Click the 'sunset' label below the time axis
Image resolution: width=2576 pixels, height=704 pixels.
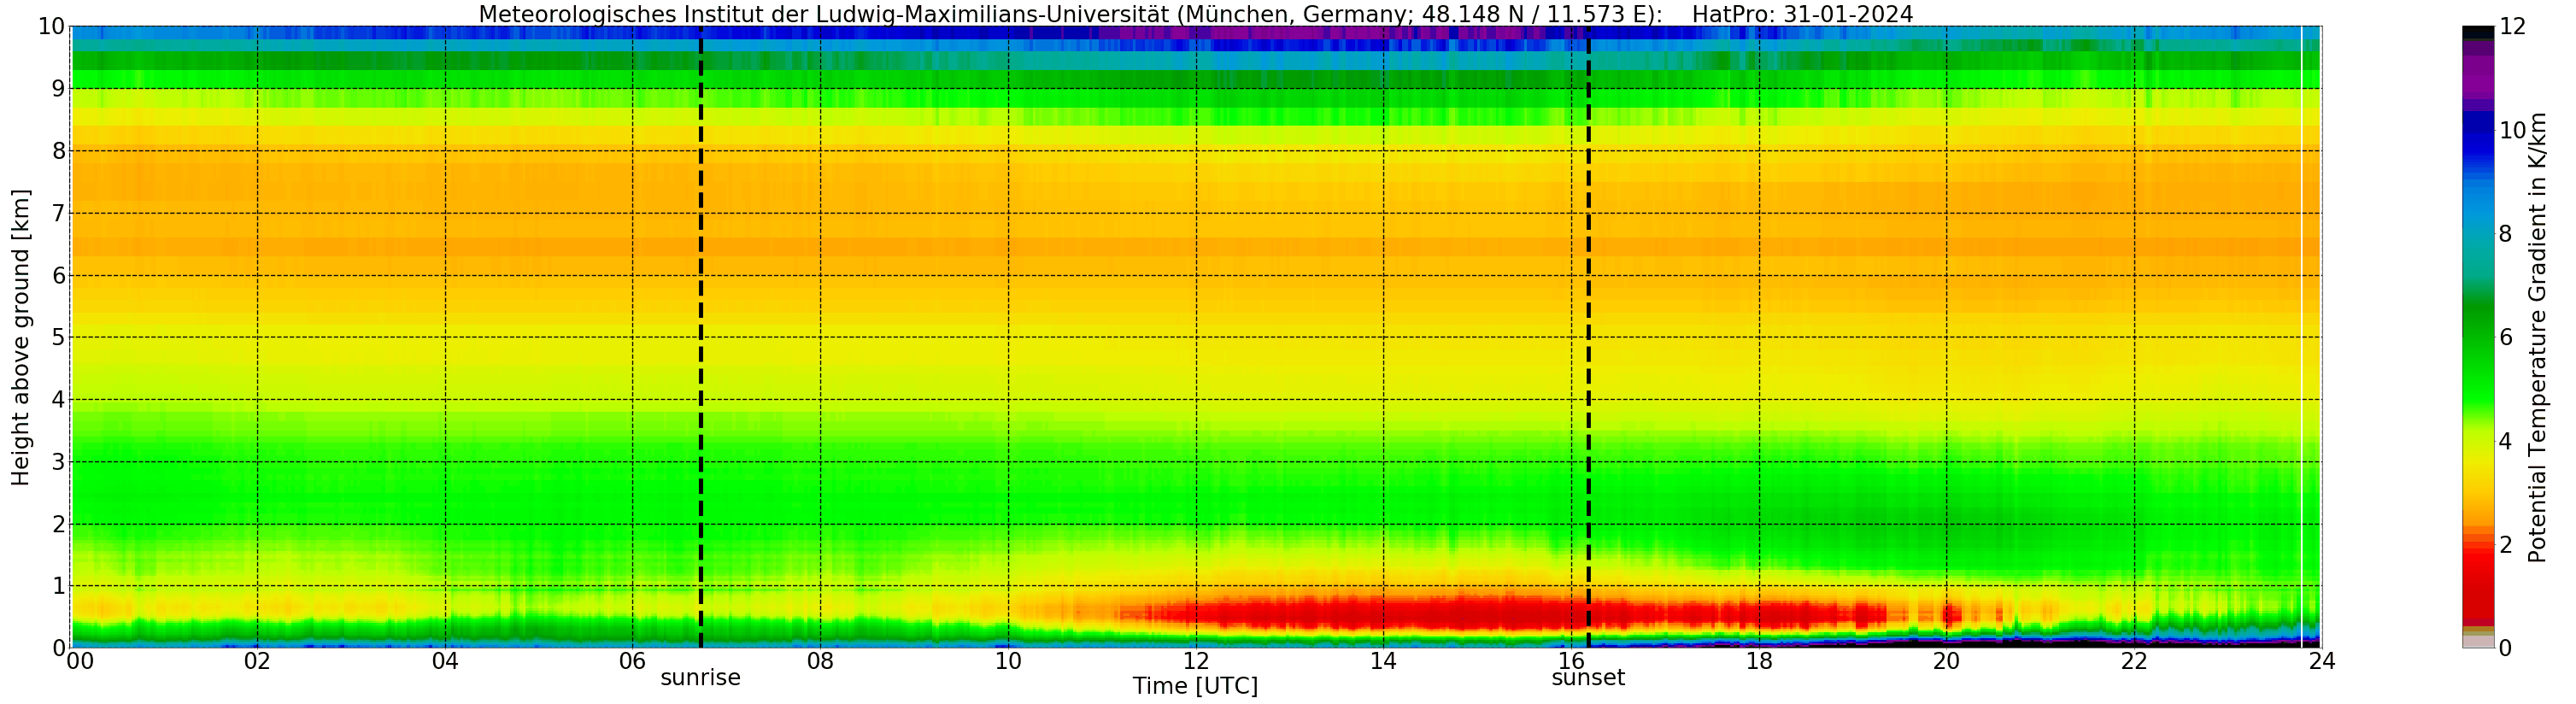coord(1588,678)
